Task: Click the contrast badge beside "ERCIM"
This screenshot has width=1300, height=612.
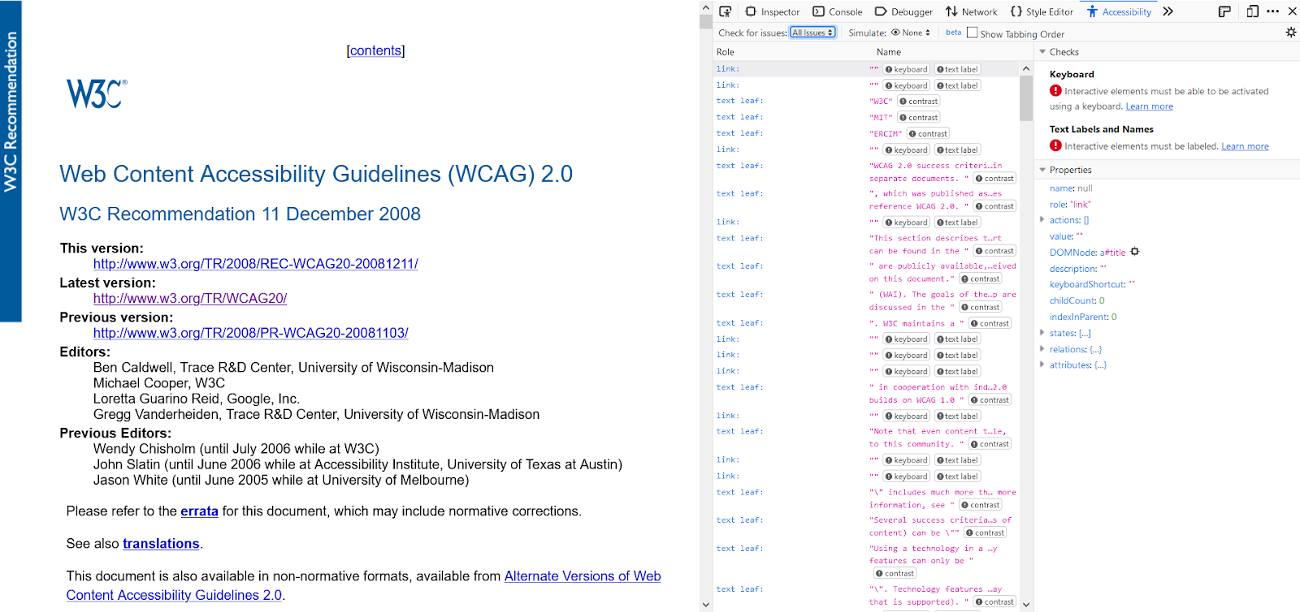Action: (x=928, y=134)
